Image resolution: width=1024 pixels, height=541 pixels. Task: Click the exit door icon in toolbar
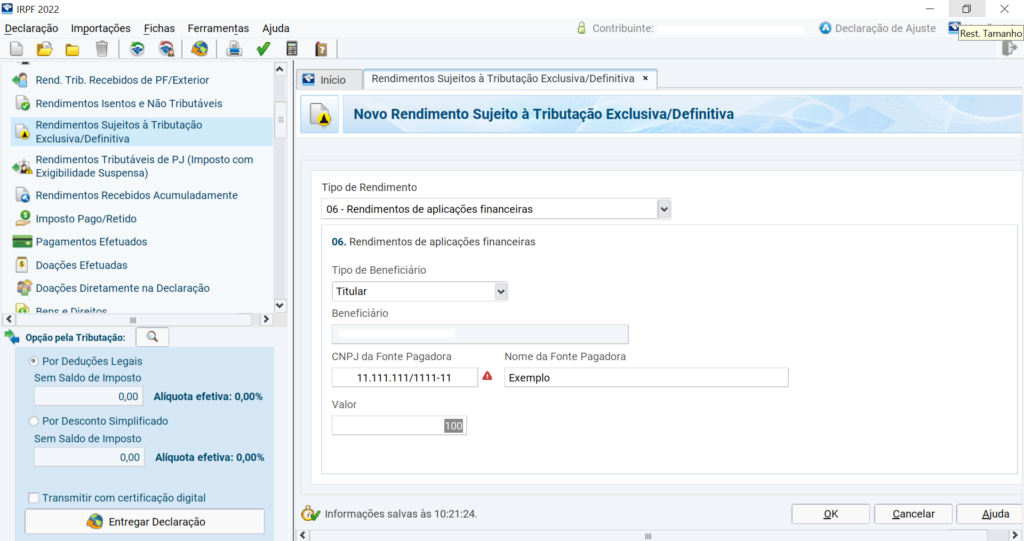[x=1010, y=48]
